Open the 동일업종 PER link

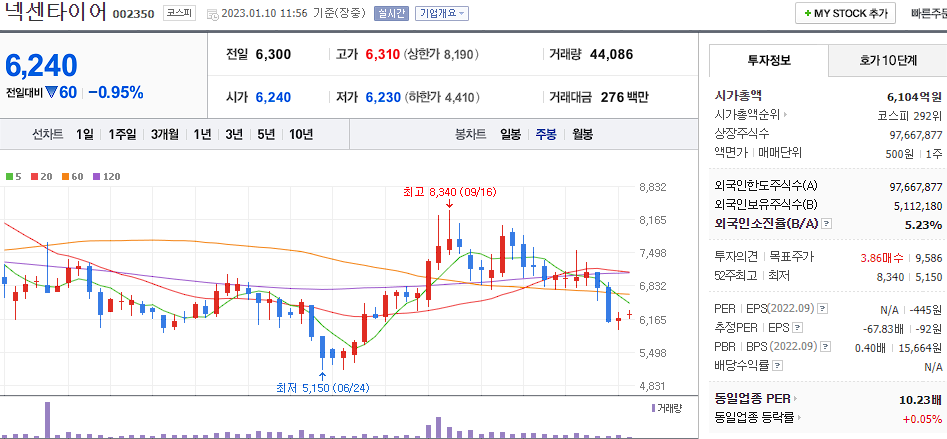755,399
